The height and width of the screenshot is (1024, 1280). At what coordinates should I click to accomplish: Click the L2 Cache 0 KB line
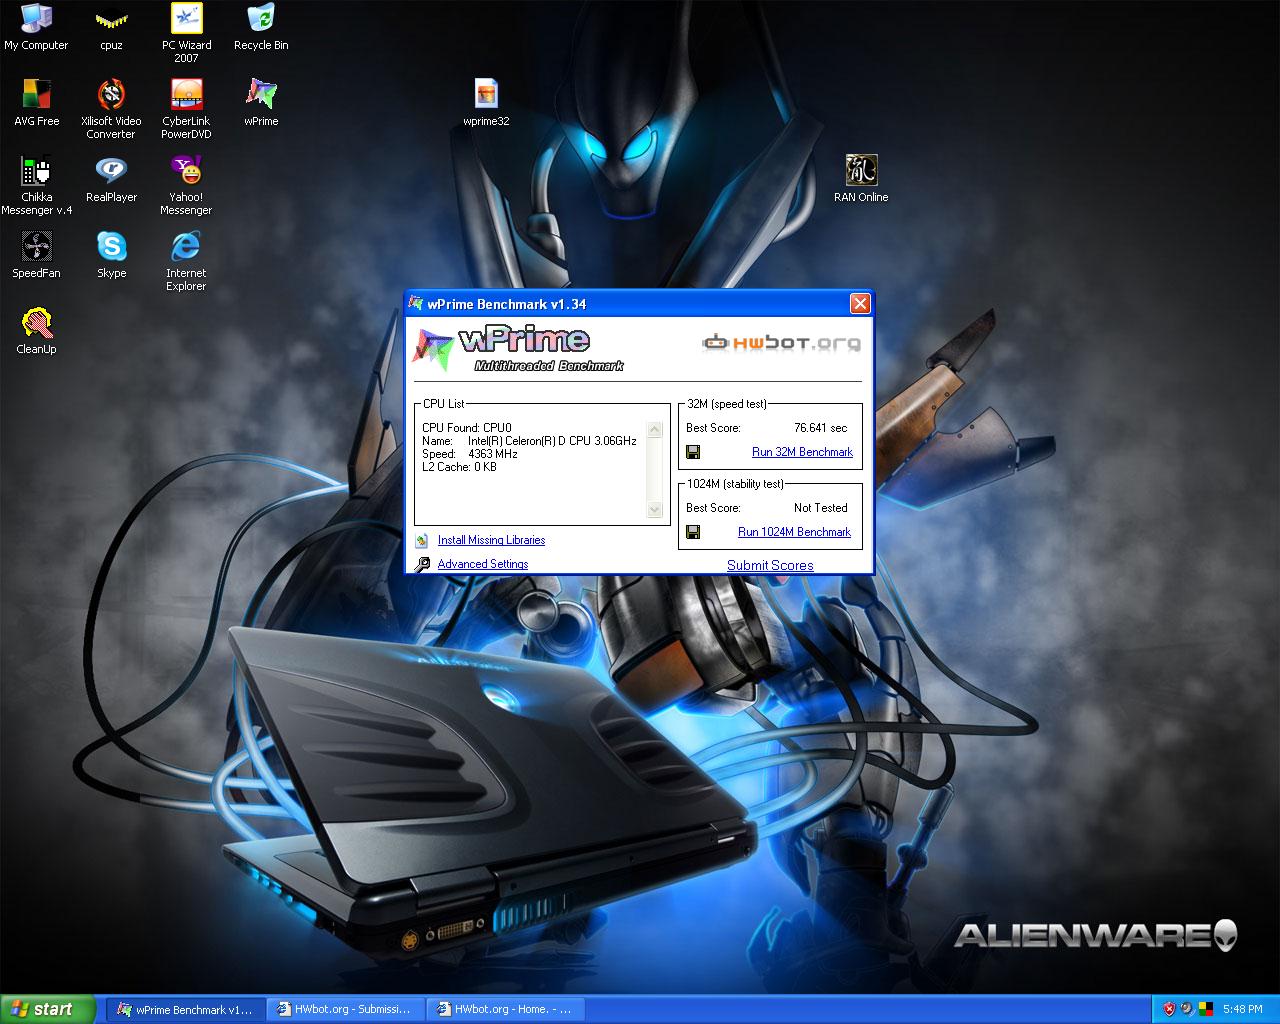click(459, 467)
